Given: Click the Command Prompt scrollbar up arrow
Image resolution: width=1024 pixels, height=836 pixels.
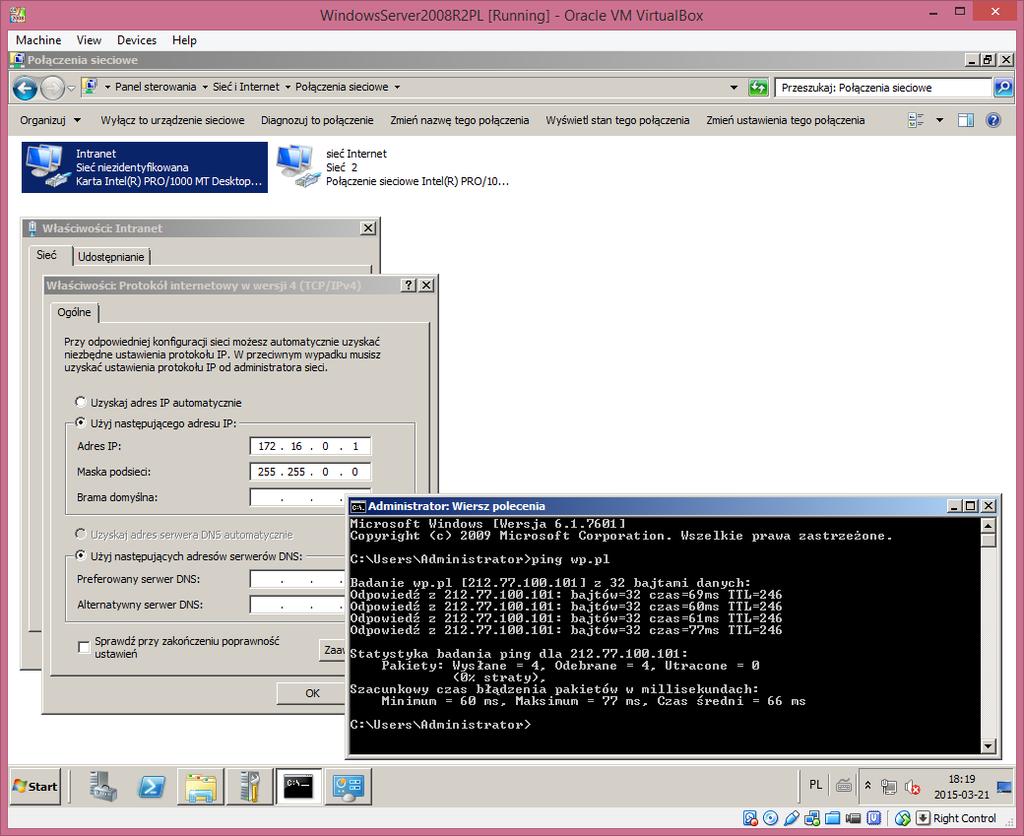Looking at the screenshot, I should 988,526.
